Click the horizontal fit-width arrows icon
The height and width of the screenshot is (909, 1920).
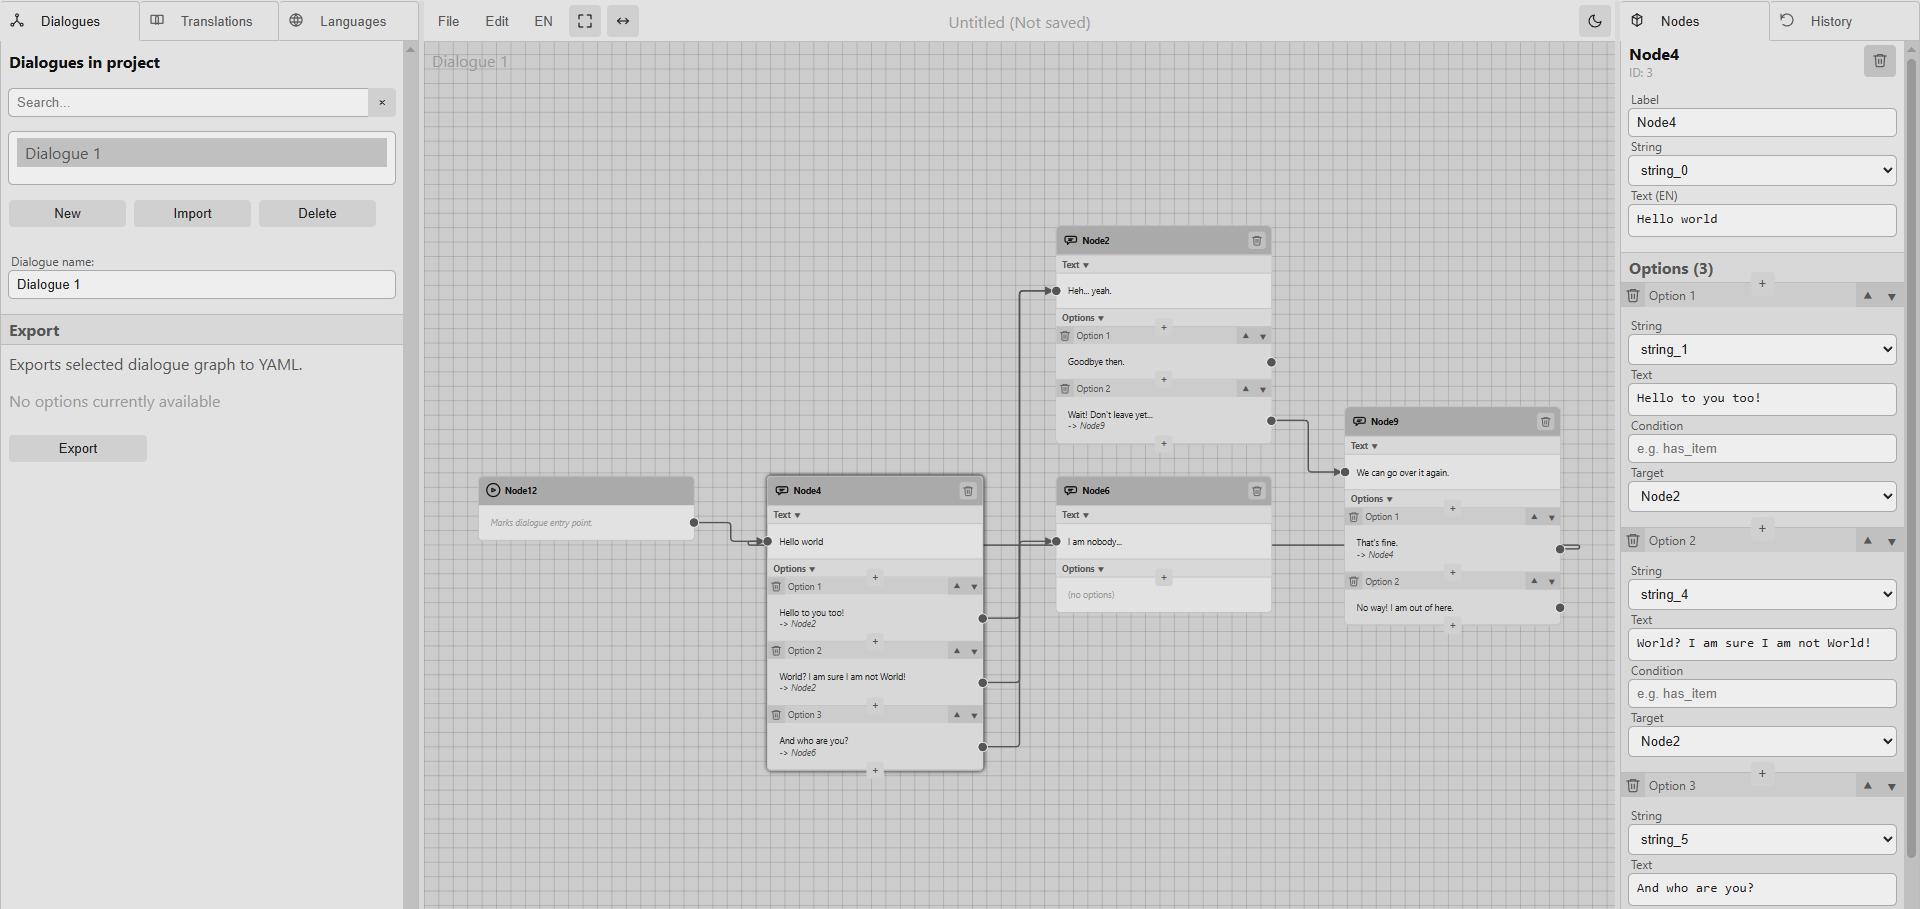point(623,21)
